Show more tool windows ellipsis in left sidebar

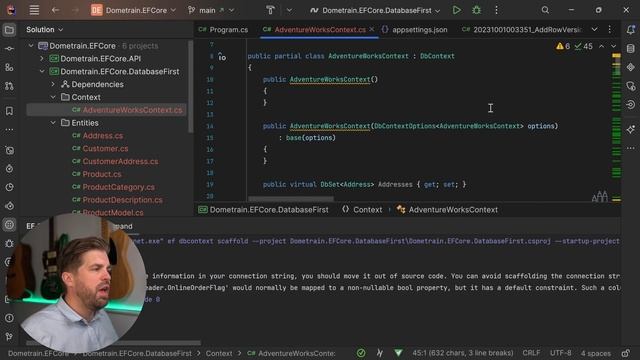pyautogui.click(x=9, y=130)
